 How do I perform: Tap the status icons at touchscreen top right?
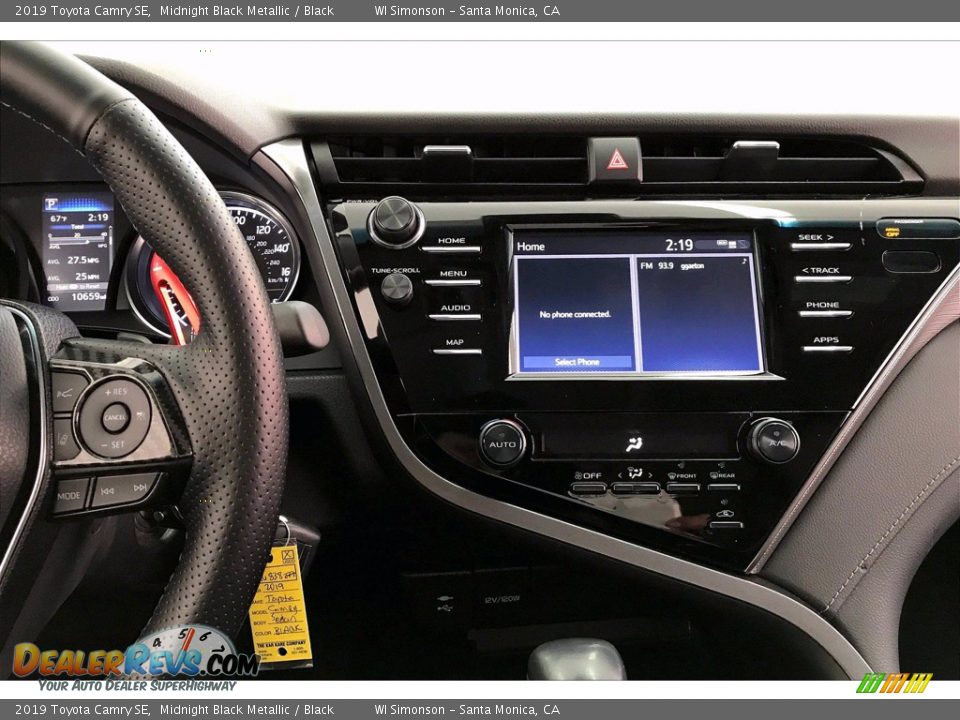(732, 244)
